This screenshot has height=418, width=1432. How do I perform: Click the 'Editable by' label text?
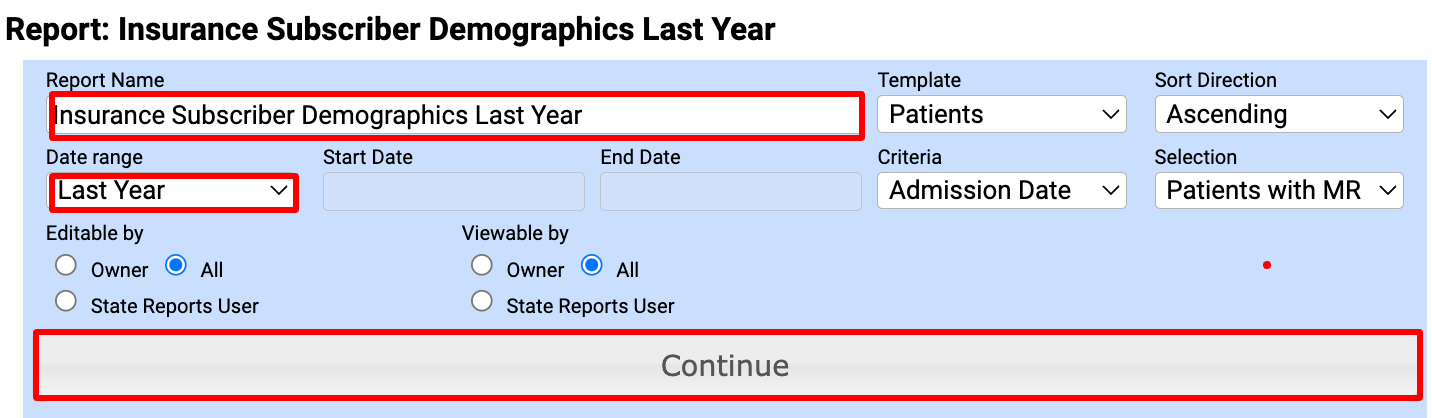(x=95, y=233)
